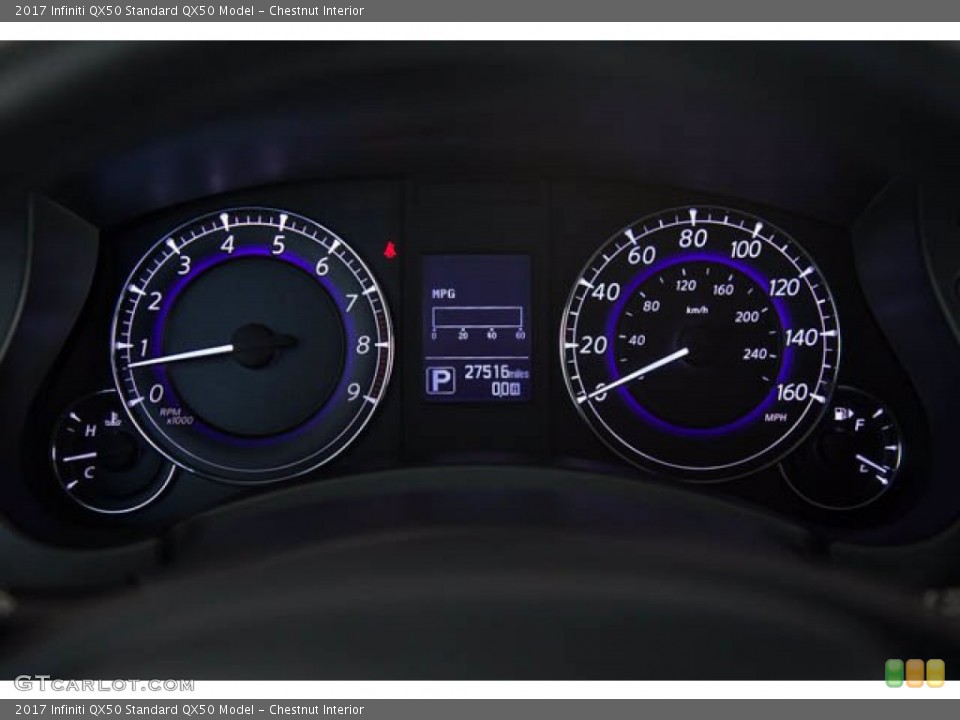Click the tachometer needle

point(181,356)
